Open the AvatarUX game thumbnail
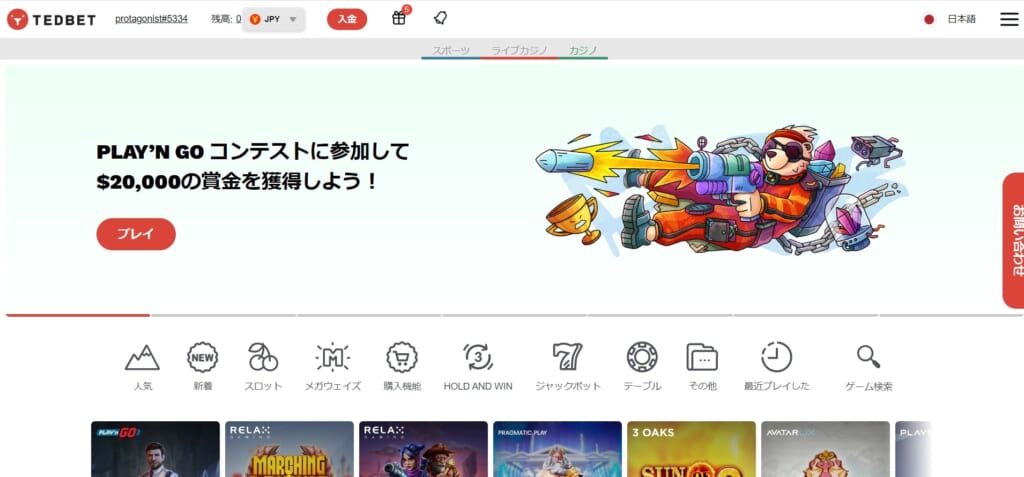 825,449
